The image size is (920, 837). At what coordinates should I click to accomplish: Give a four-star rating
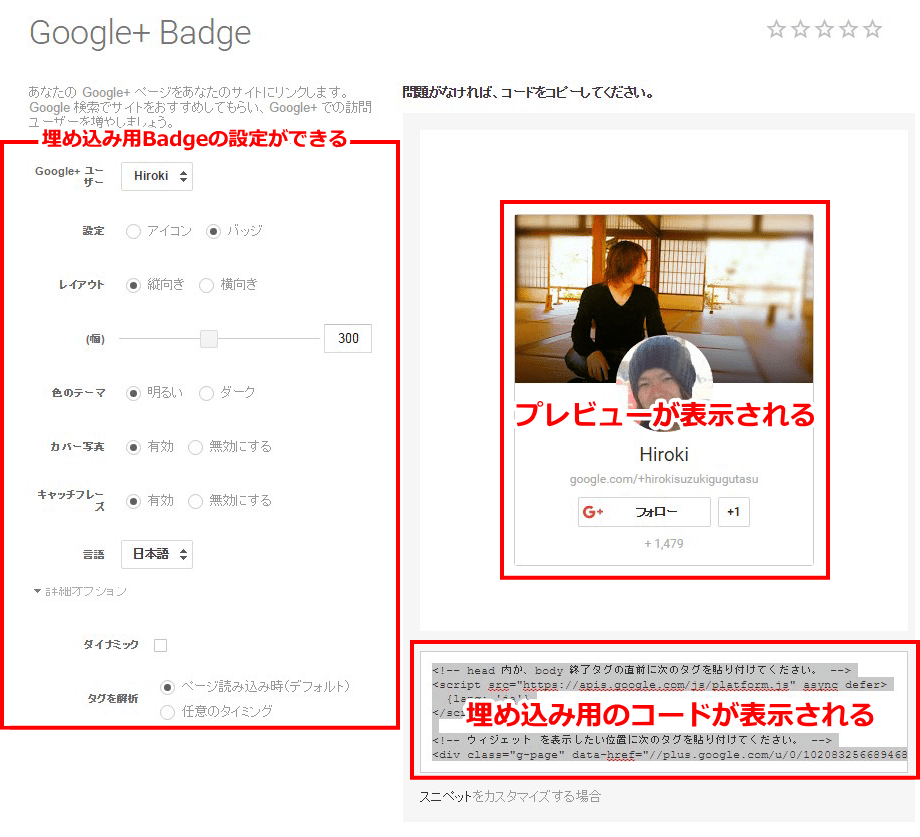[x=848, y=29]
